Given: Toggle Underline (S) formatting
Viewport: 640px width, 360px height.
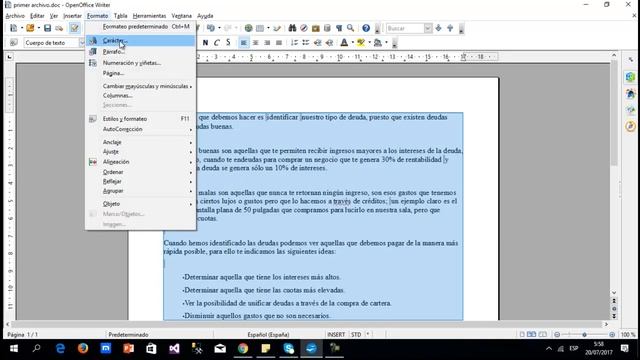Looking at the screenshot, I should coord(228,42).
